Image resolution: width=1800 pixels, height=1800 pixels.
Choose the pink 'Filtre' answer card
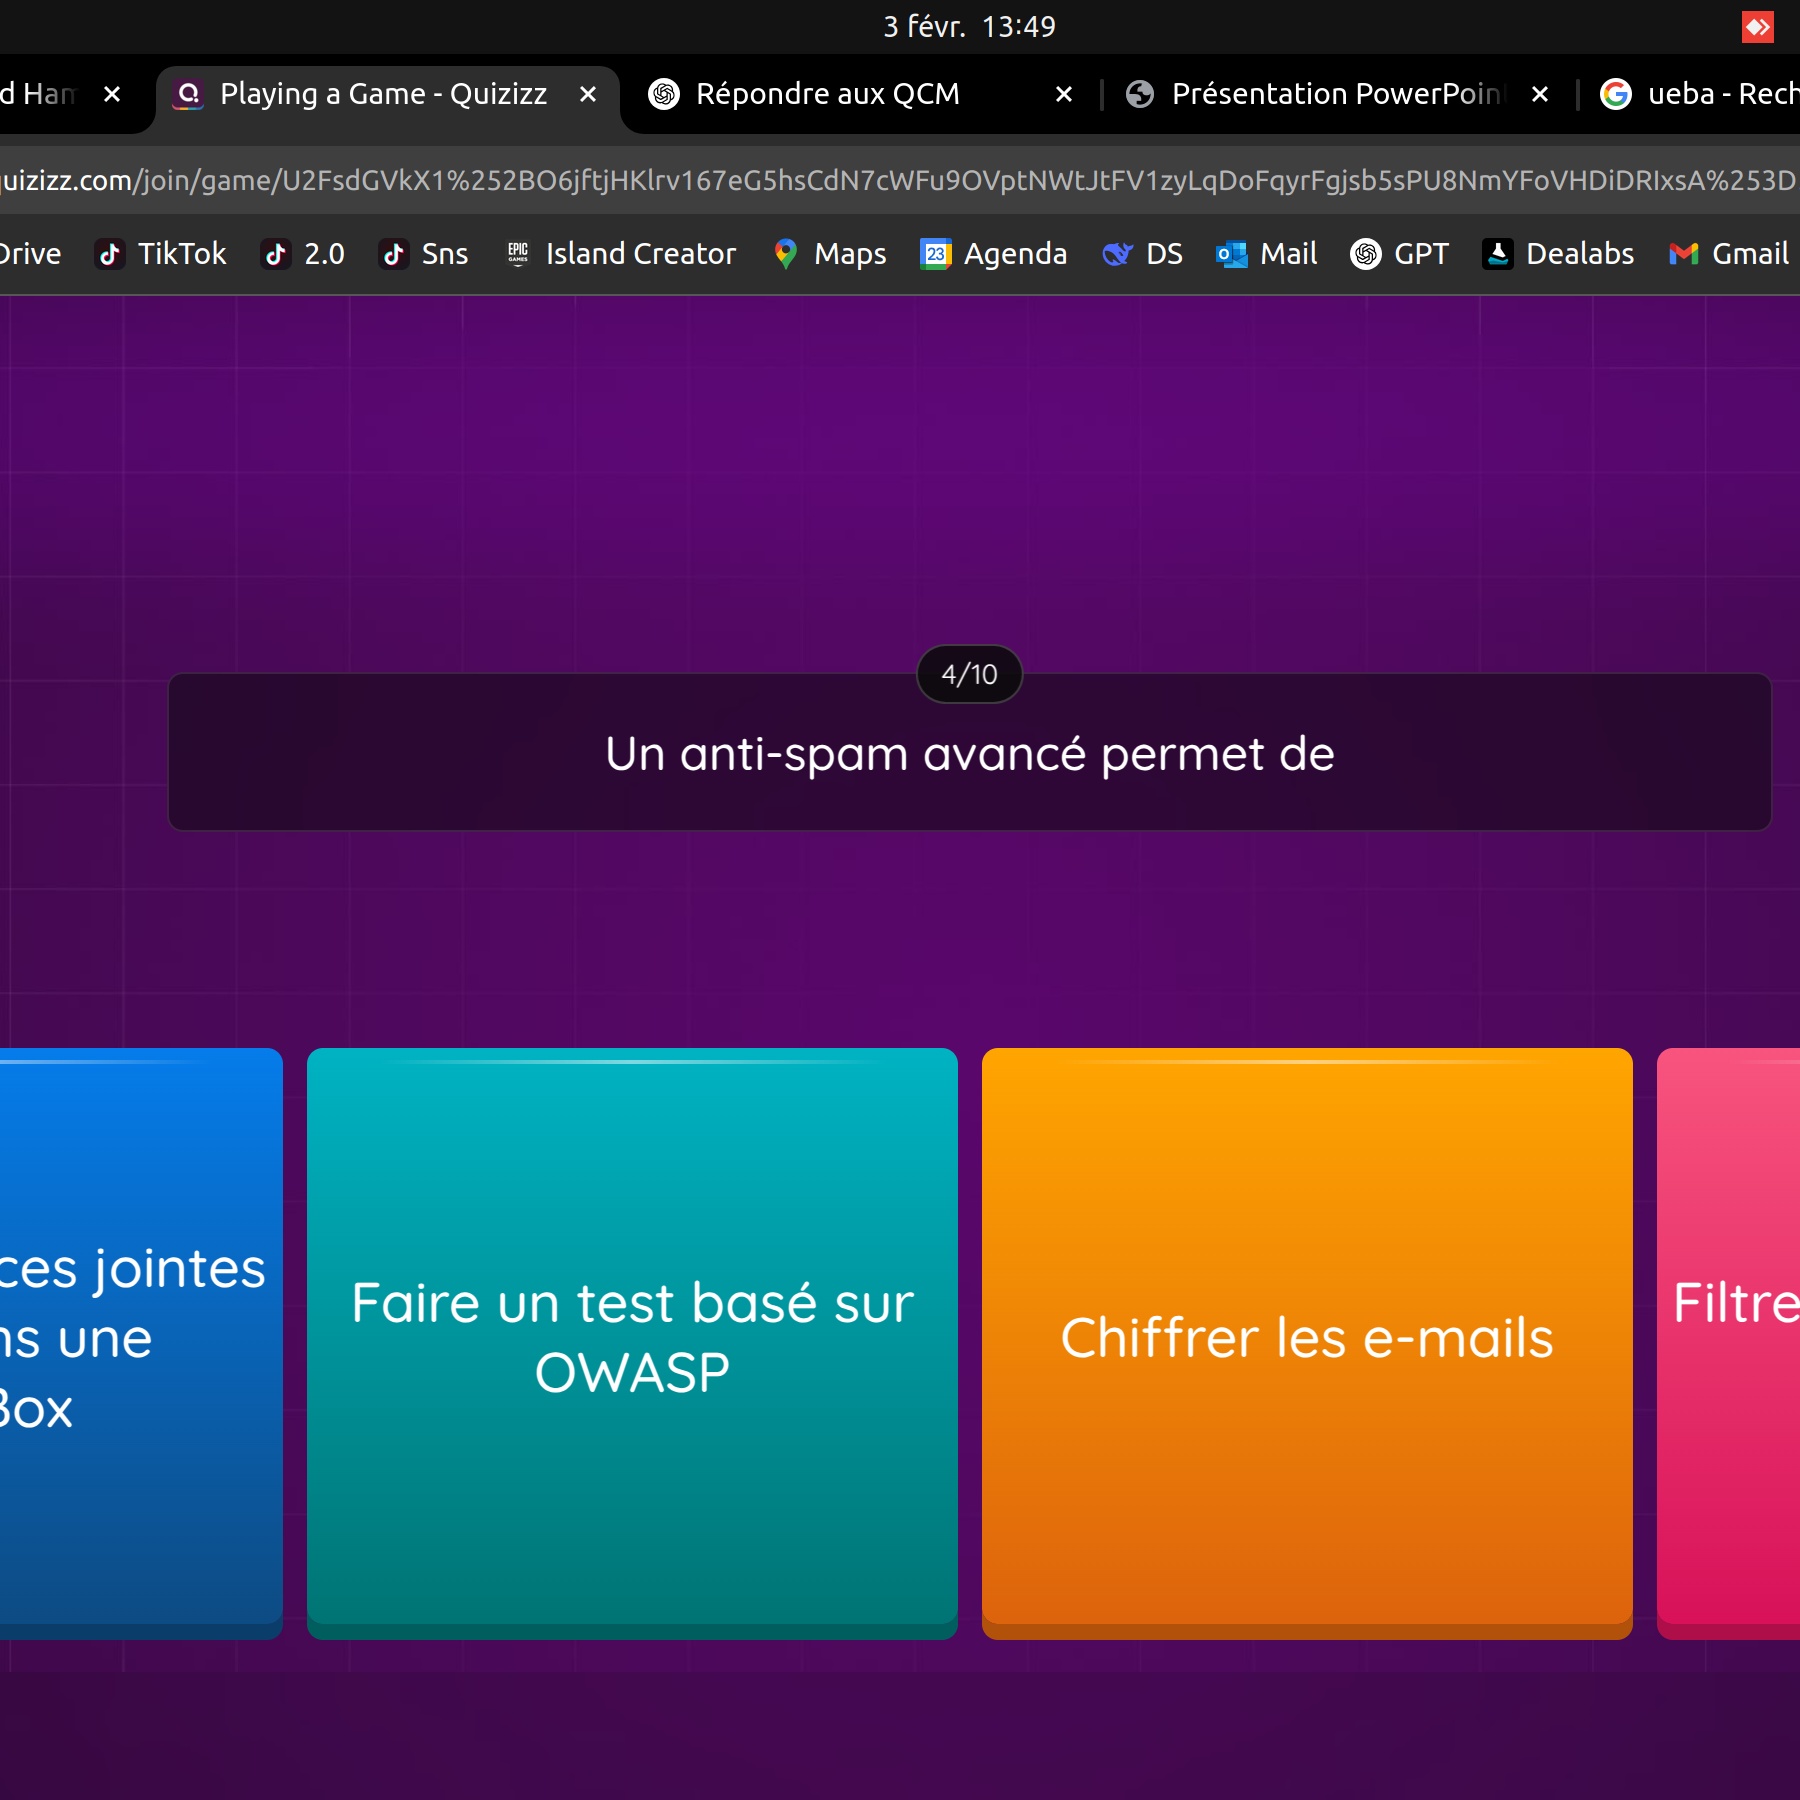point(1730,1340)
